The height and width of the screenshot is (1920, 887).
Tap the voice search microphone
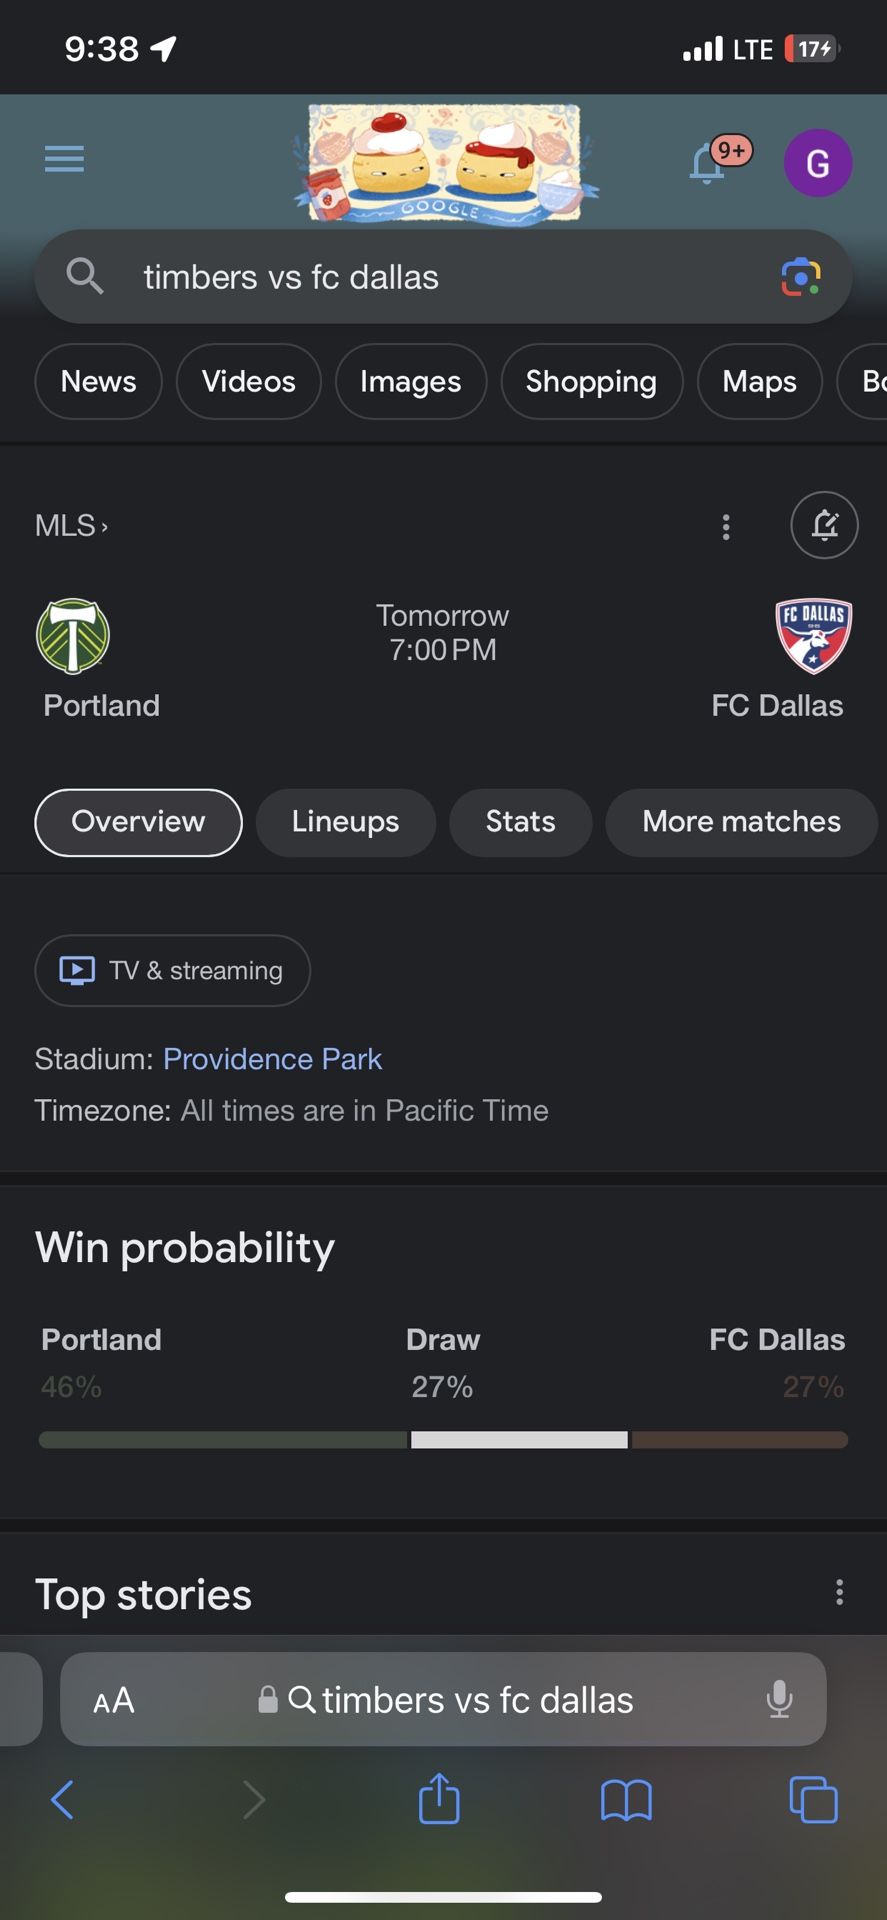779,1699
